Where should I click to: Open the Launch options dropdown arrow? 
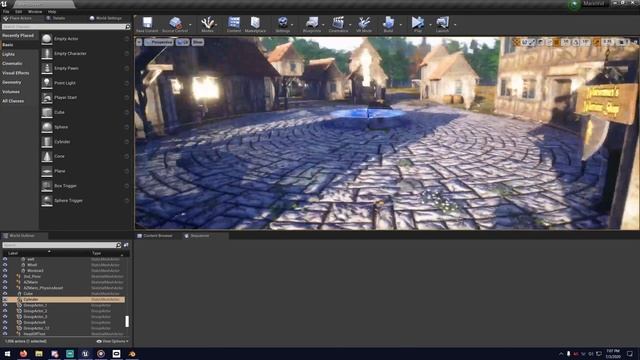pos(455,24)
